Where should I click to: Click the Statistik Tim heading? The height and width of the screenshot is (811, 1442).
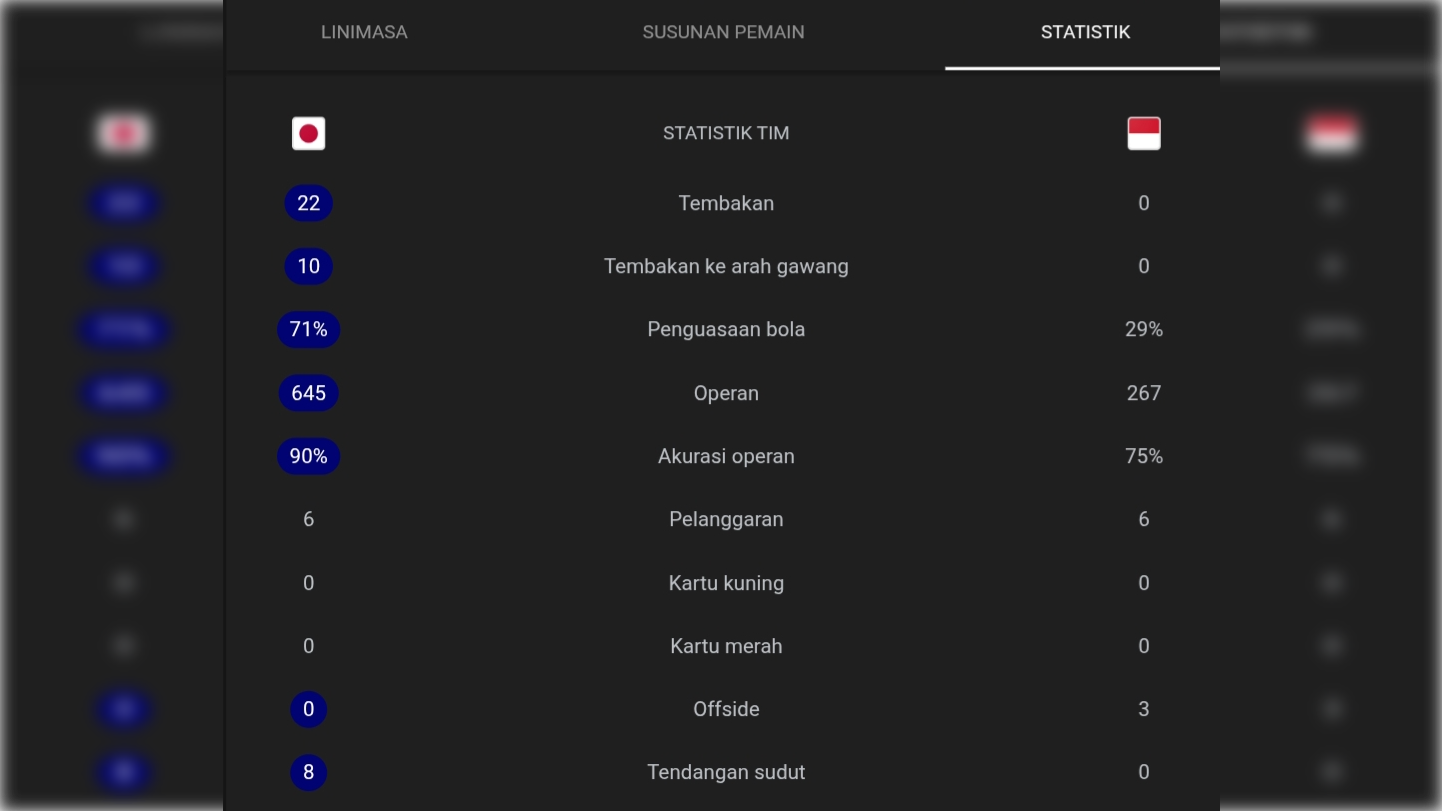point(726,133)
